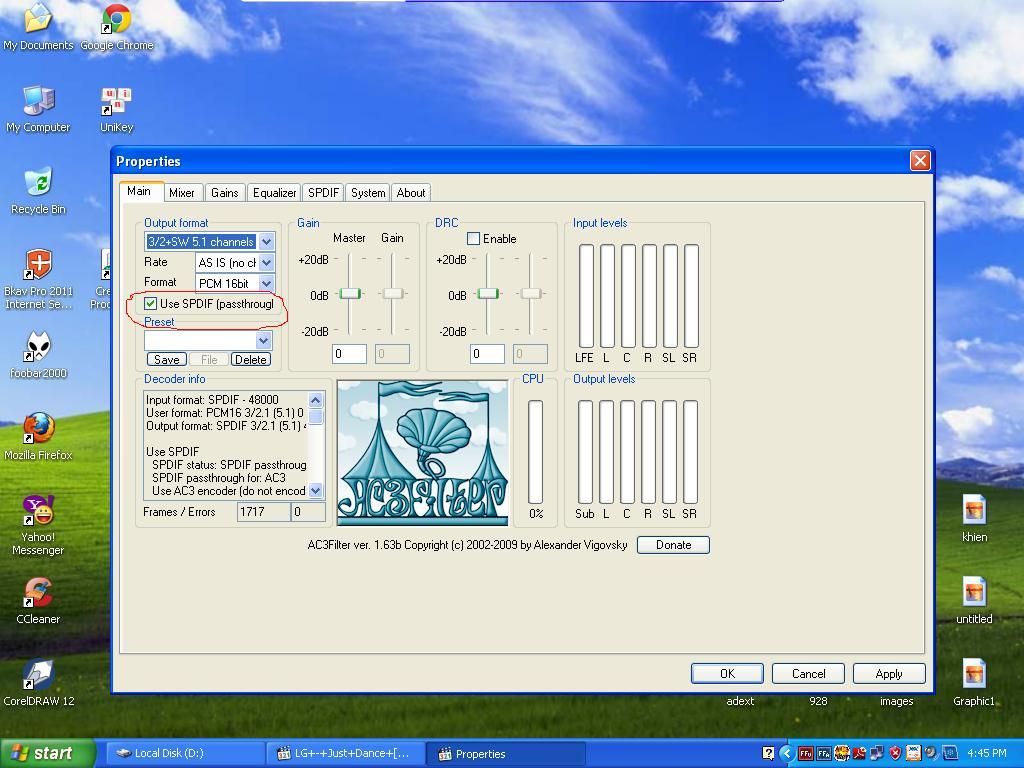Select the Google Chrome desktop shortcut
This screenshot has width=1024, height=768.
pos(116,27)
